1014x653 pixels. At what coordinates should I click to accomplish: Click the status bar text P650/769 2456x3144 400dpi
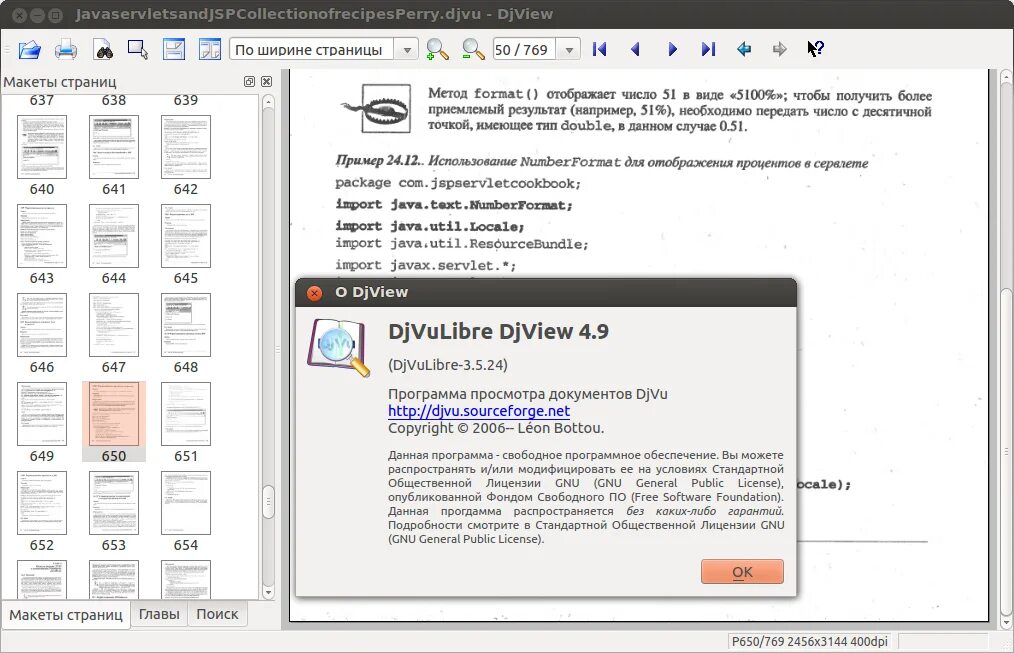click(x=810, y=641)
